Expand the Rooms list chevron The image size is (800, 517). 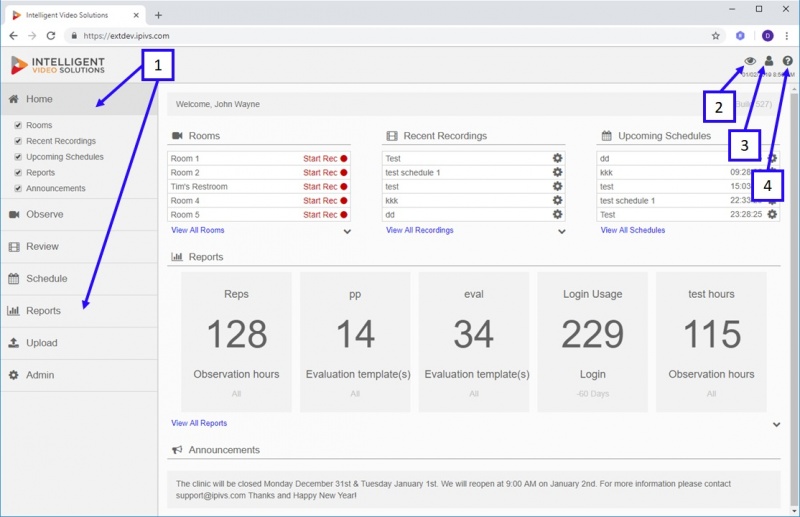pyautogui.click(x=347, y=231)
